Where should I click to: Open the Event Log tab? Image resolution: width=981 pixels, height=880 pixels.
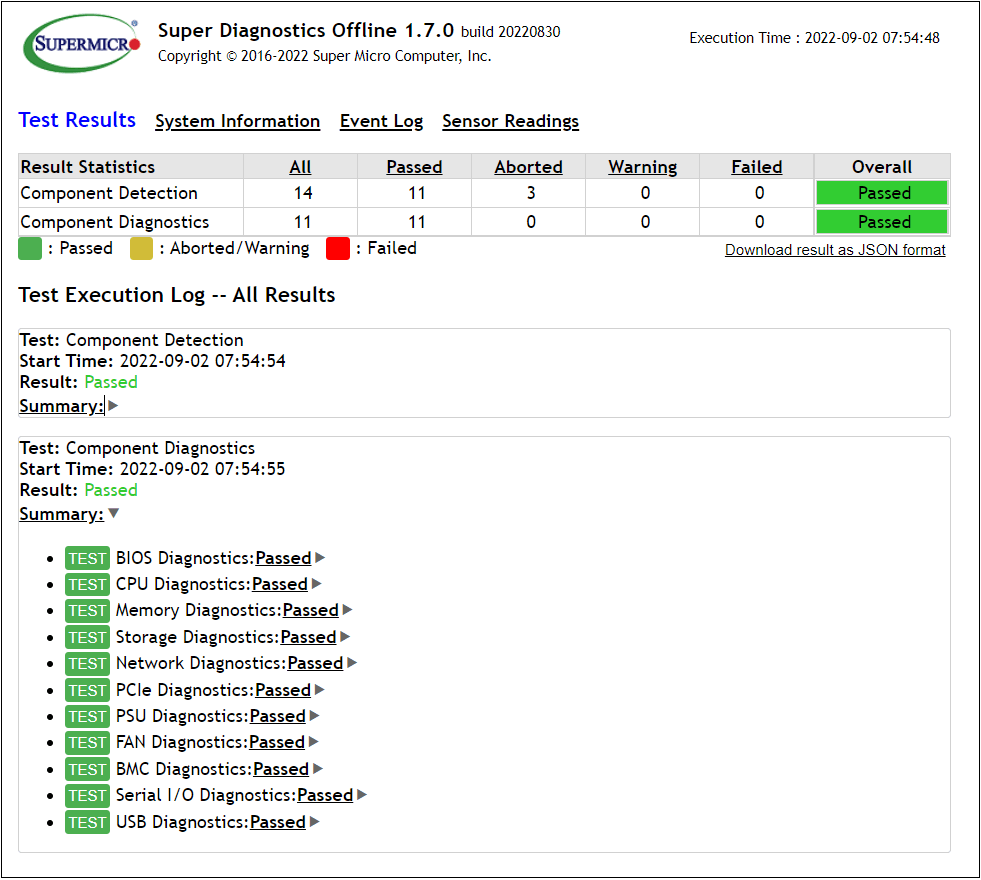coord(381,121)
